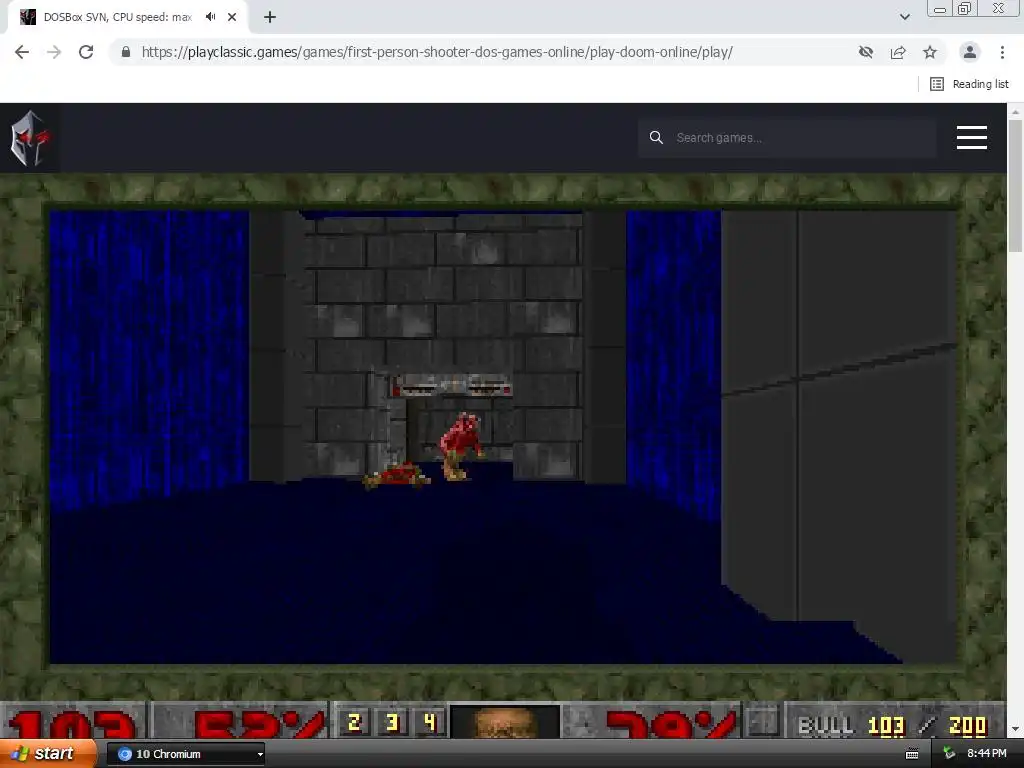Click the share page icon
Viewport: 1024px width, 768px height.
(898, 52)
